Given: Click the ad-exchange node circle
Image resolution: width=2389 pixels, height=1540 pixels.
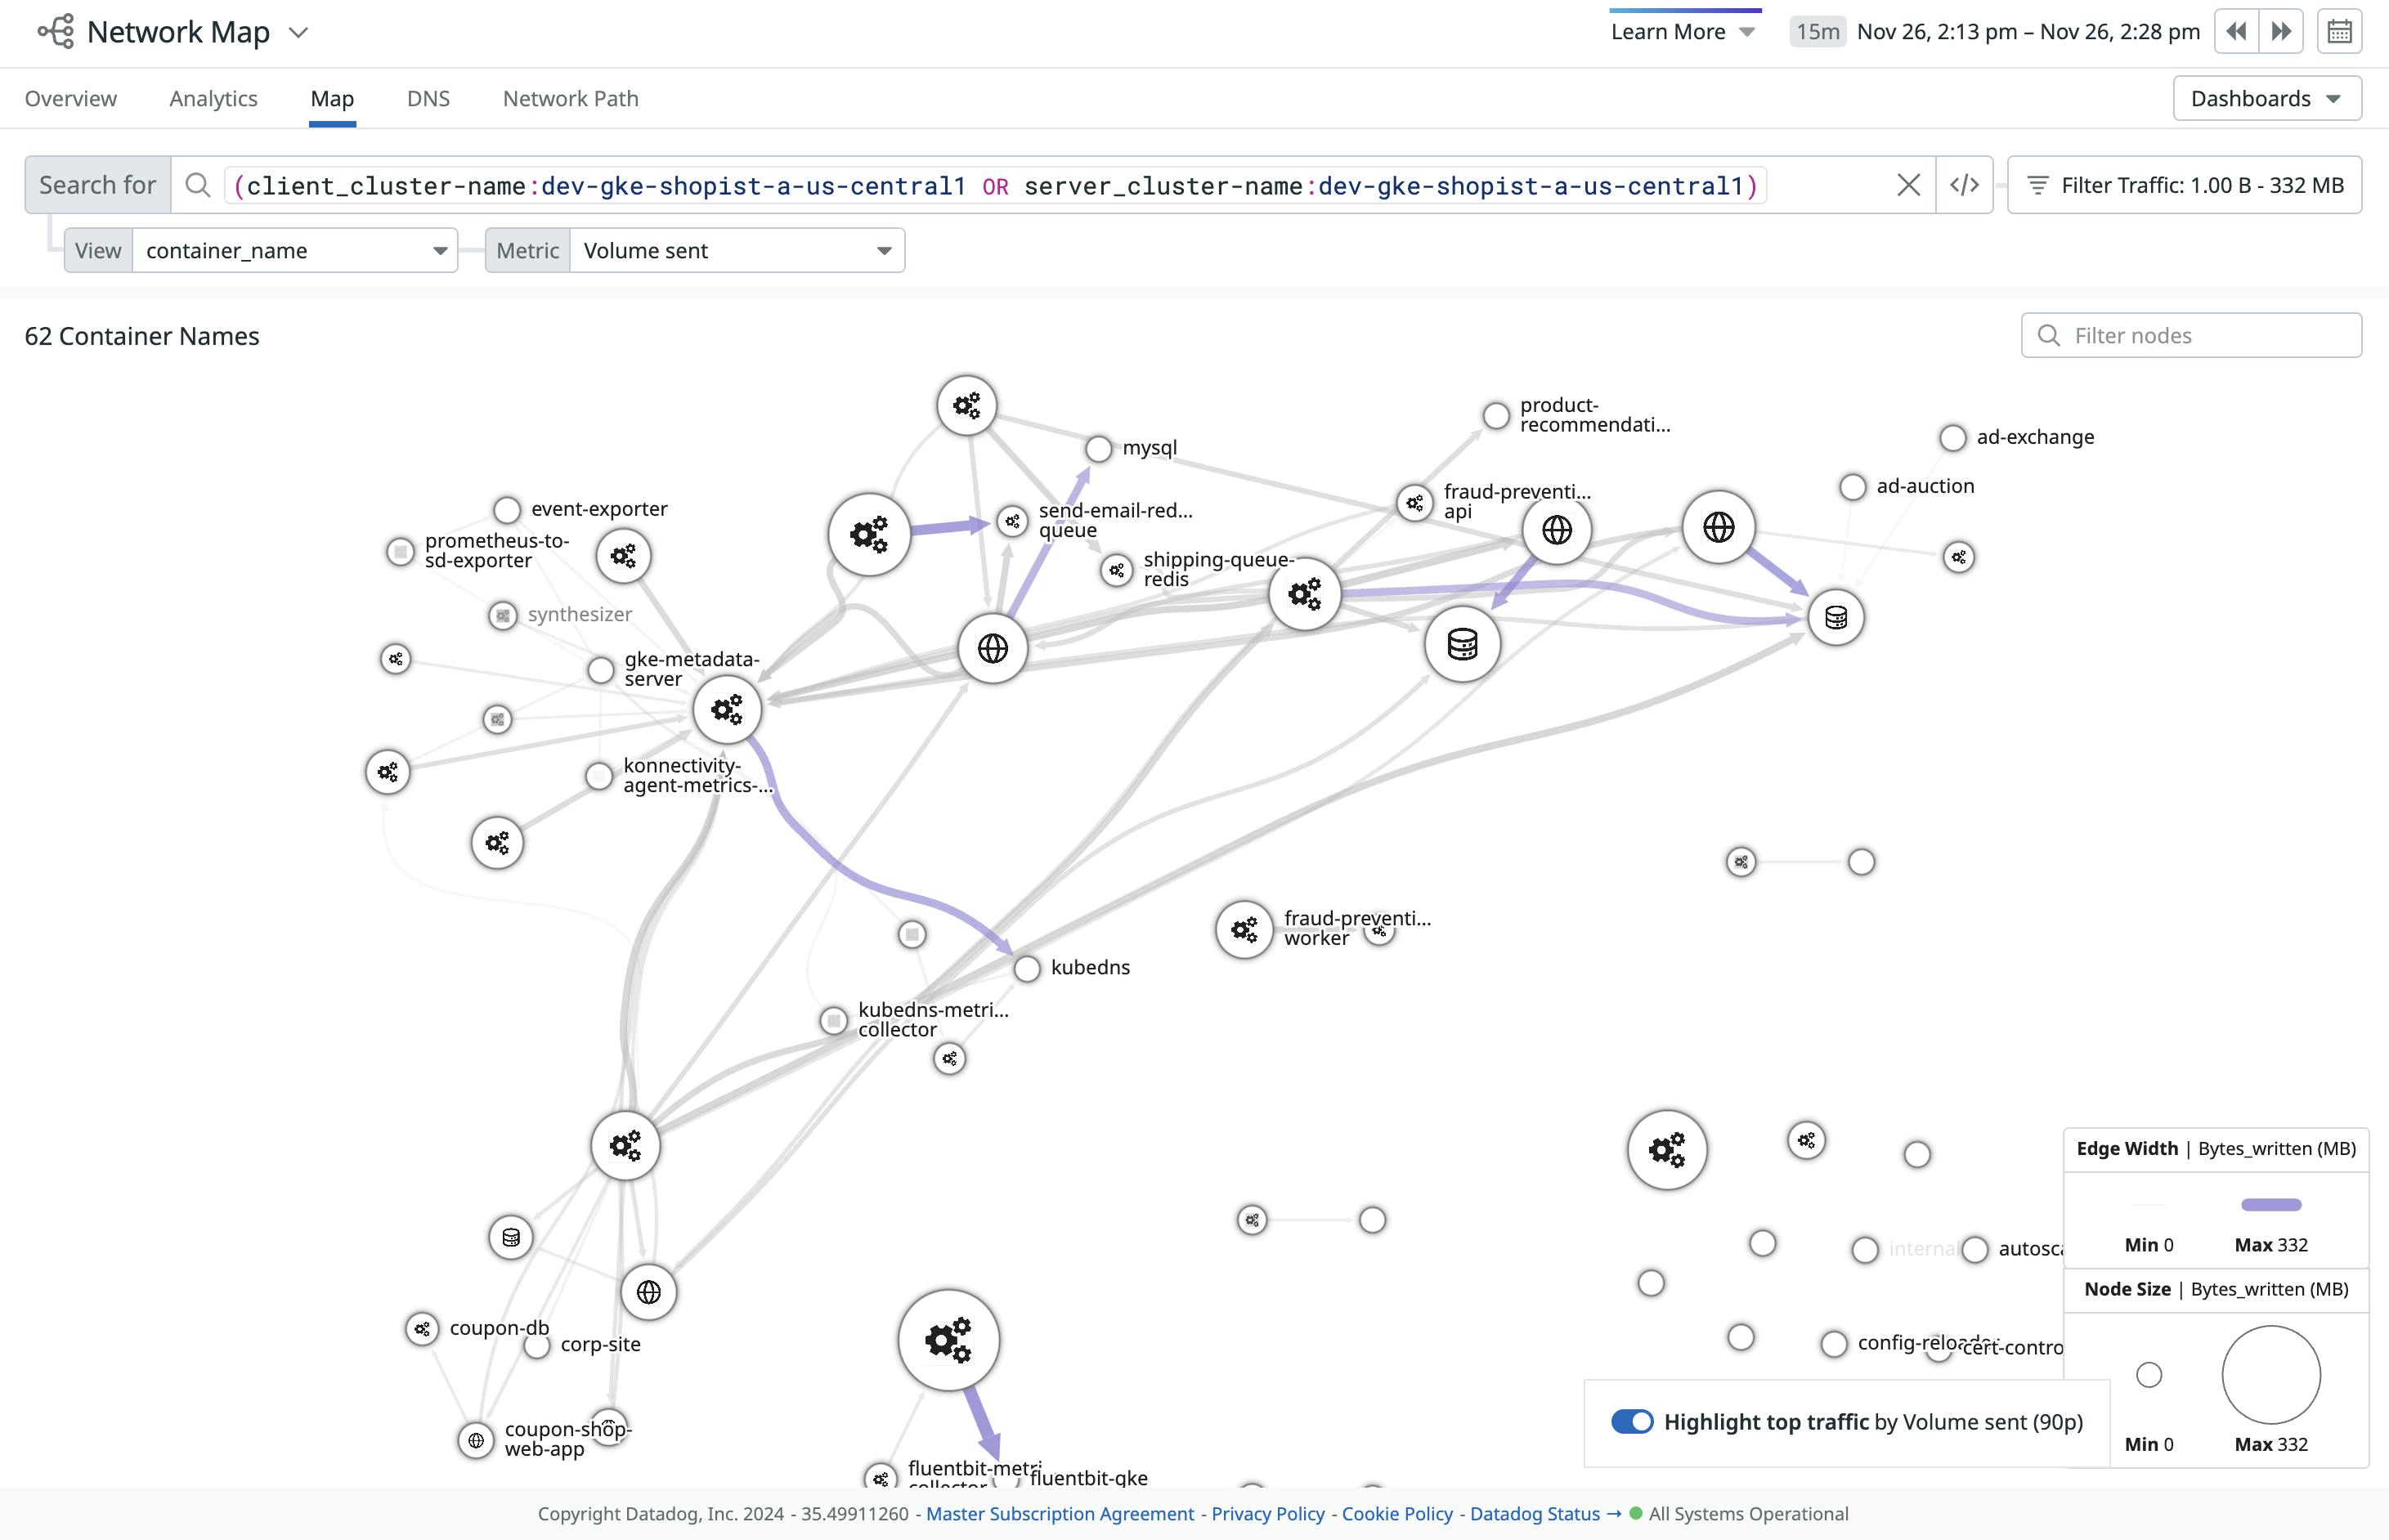Looking at the screenshot, I should tap(1952, 438).
